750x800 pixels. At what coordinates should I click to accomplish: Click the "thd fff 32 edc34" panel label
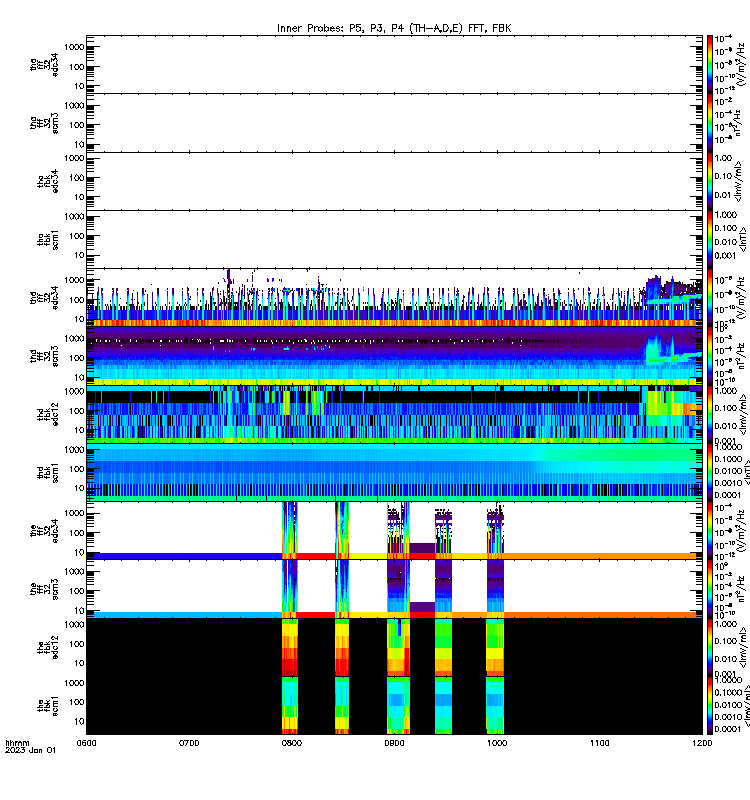point(44,298)
